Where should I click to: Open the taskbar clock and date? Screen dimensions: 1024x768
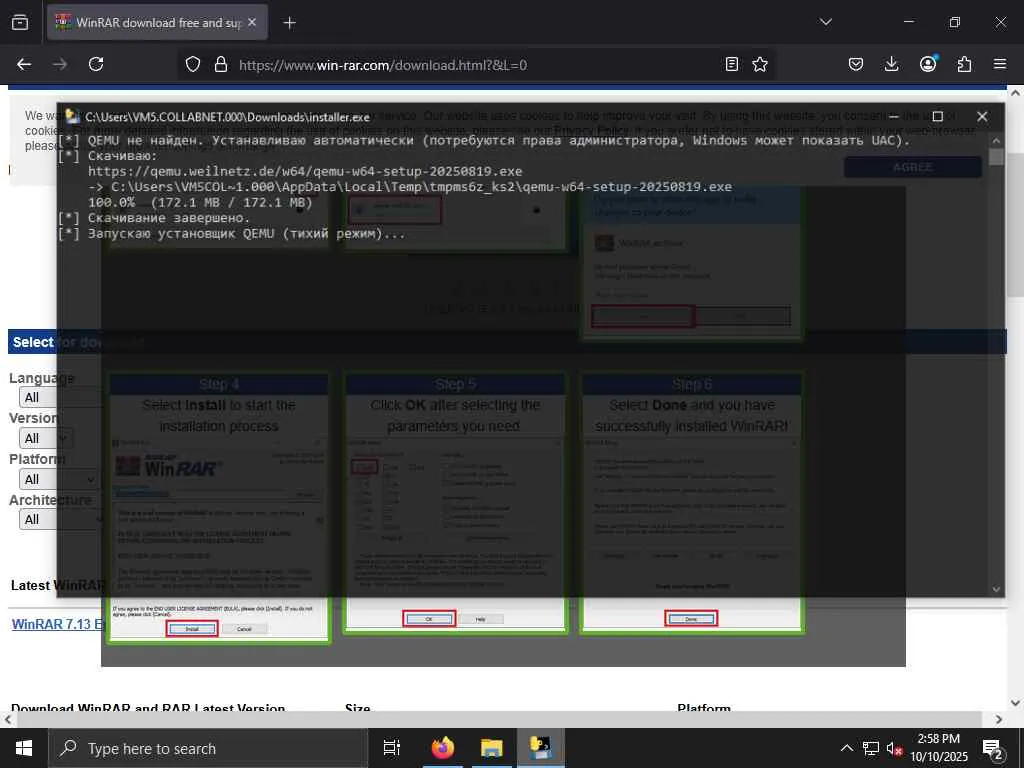(x=939, y=748)
